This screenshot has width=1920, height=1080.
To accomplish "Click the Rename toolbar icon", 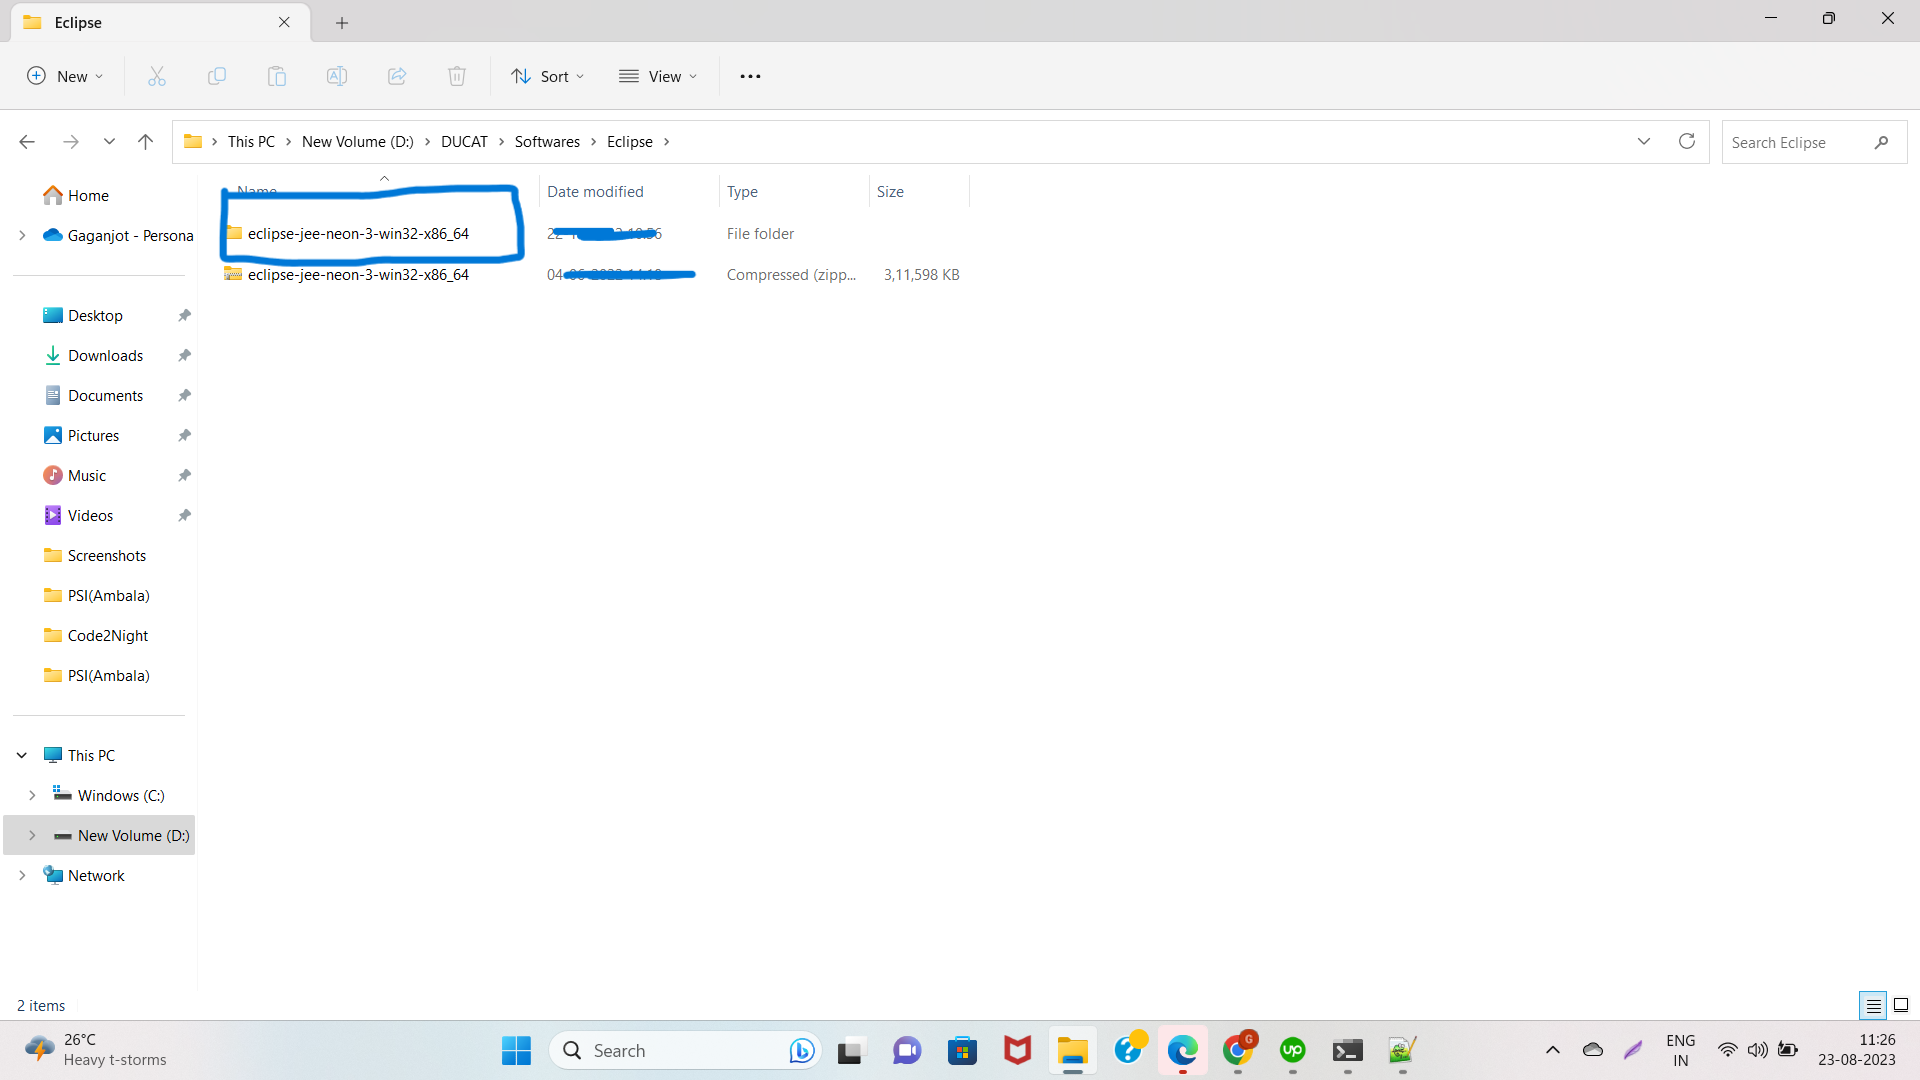I will coord(337,76).
